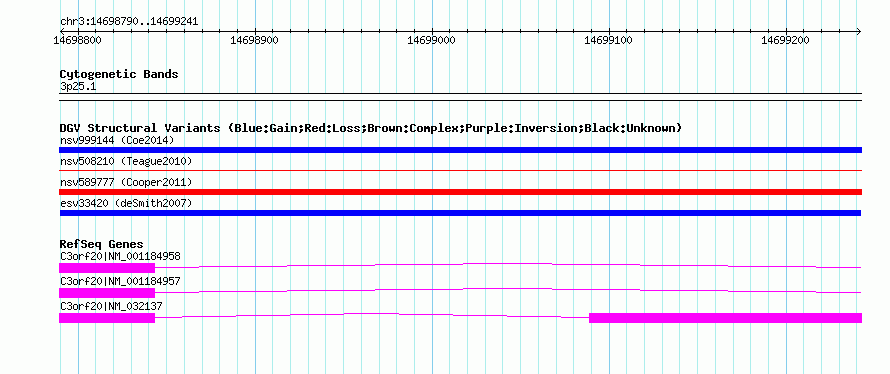Click the thin red line for nsv508210

pos(460,170)
